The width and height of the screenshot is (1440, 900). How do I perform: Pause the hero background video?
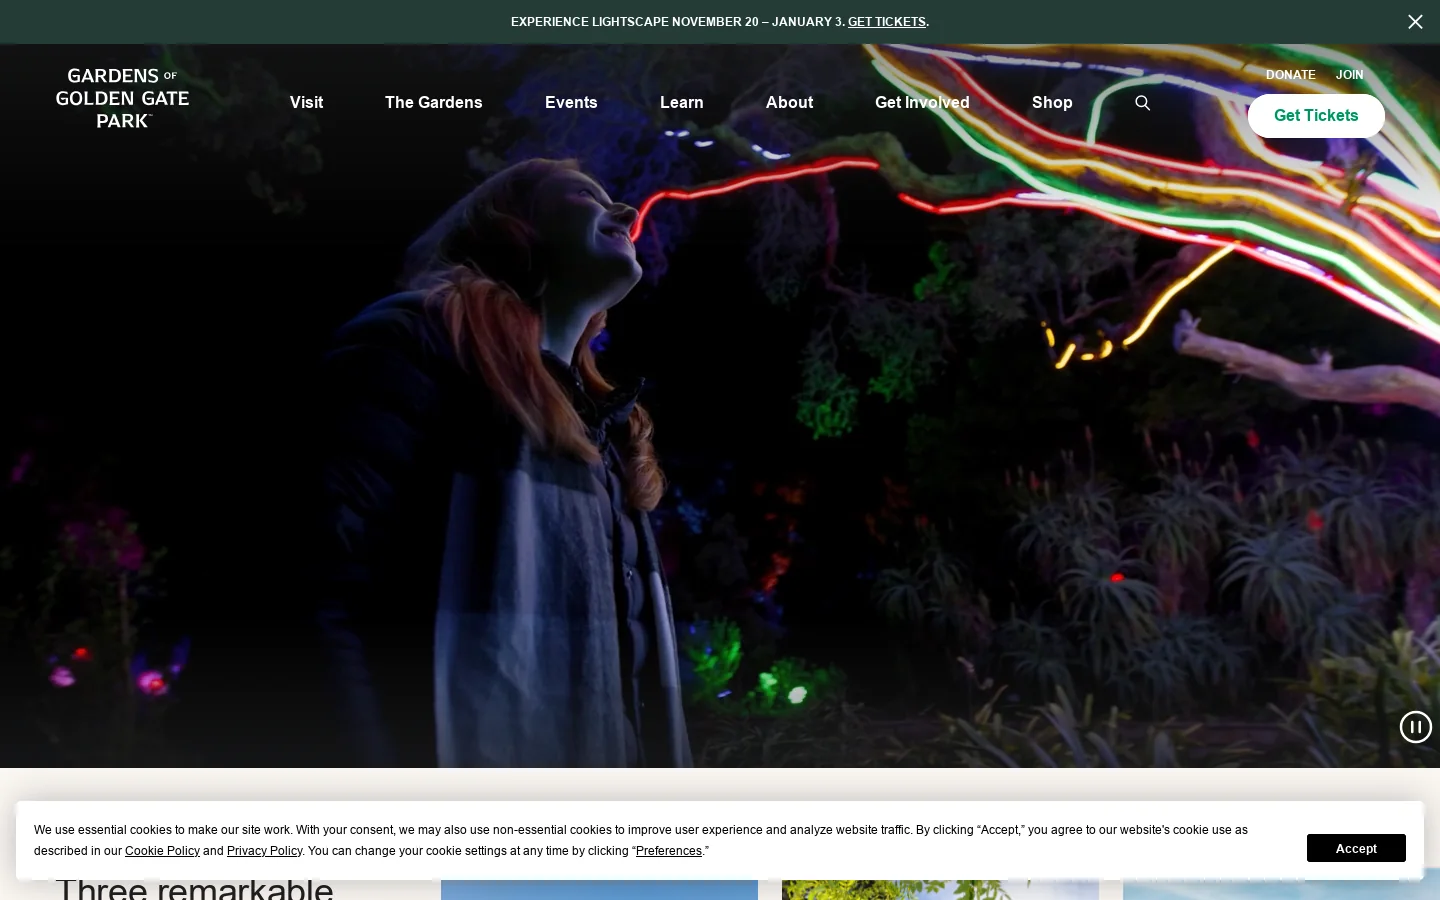(1415, 727)
